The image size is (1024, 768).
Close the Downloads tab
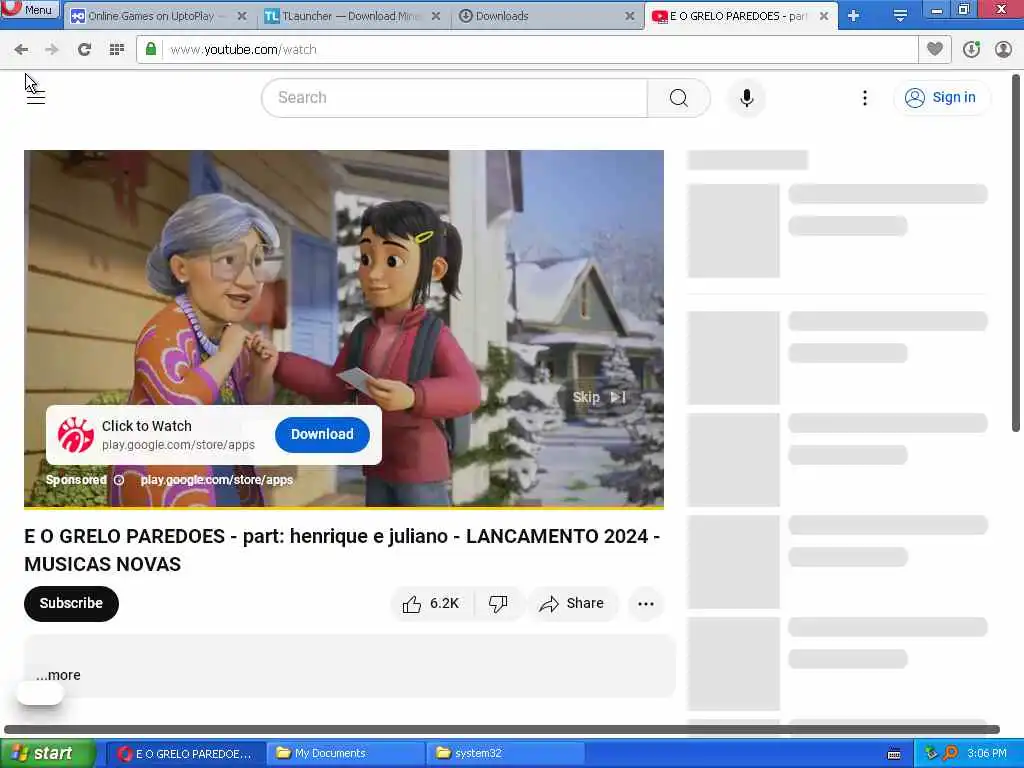(630, 16)
